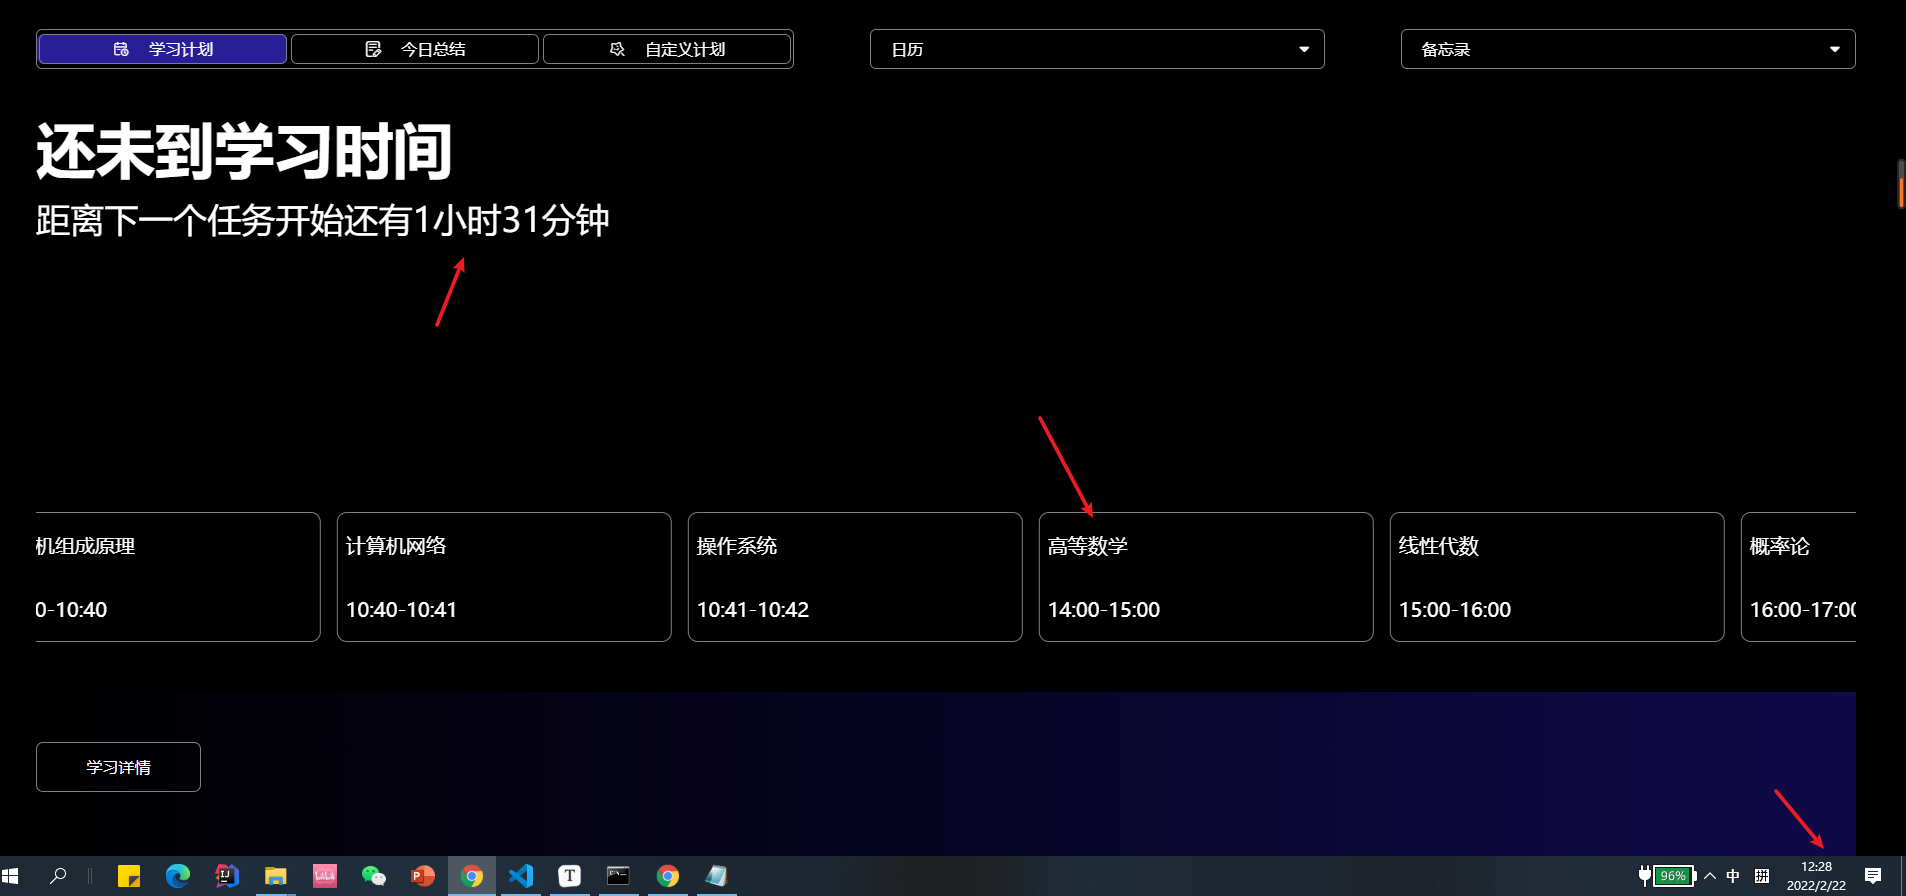Open the notification center icon
Screen dimensions: 1906x896
click(x=1873, y=876)
